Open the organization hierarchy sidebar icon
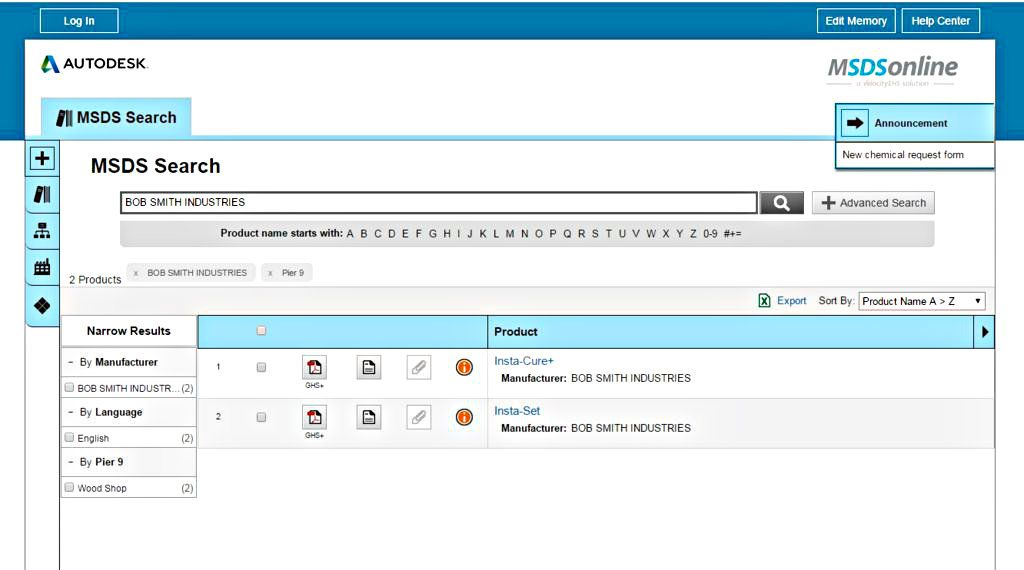The image size is (1024, 570). pos(42,230)
